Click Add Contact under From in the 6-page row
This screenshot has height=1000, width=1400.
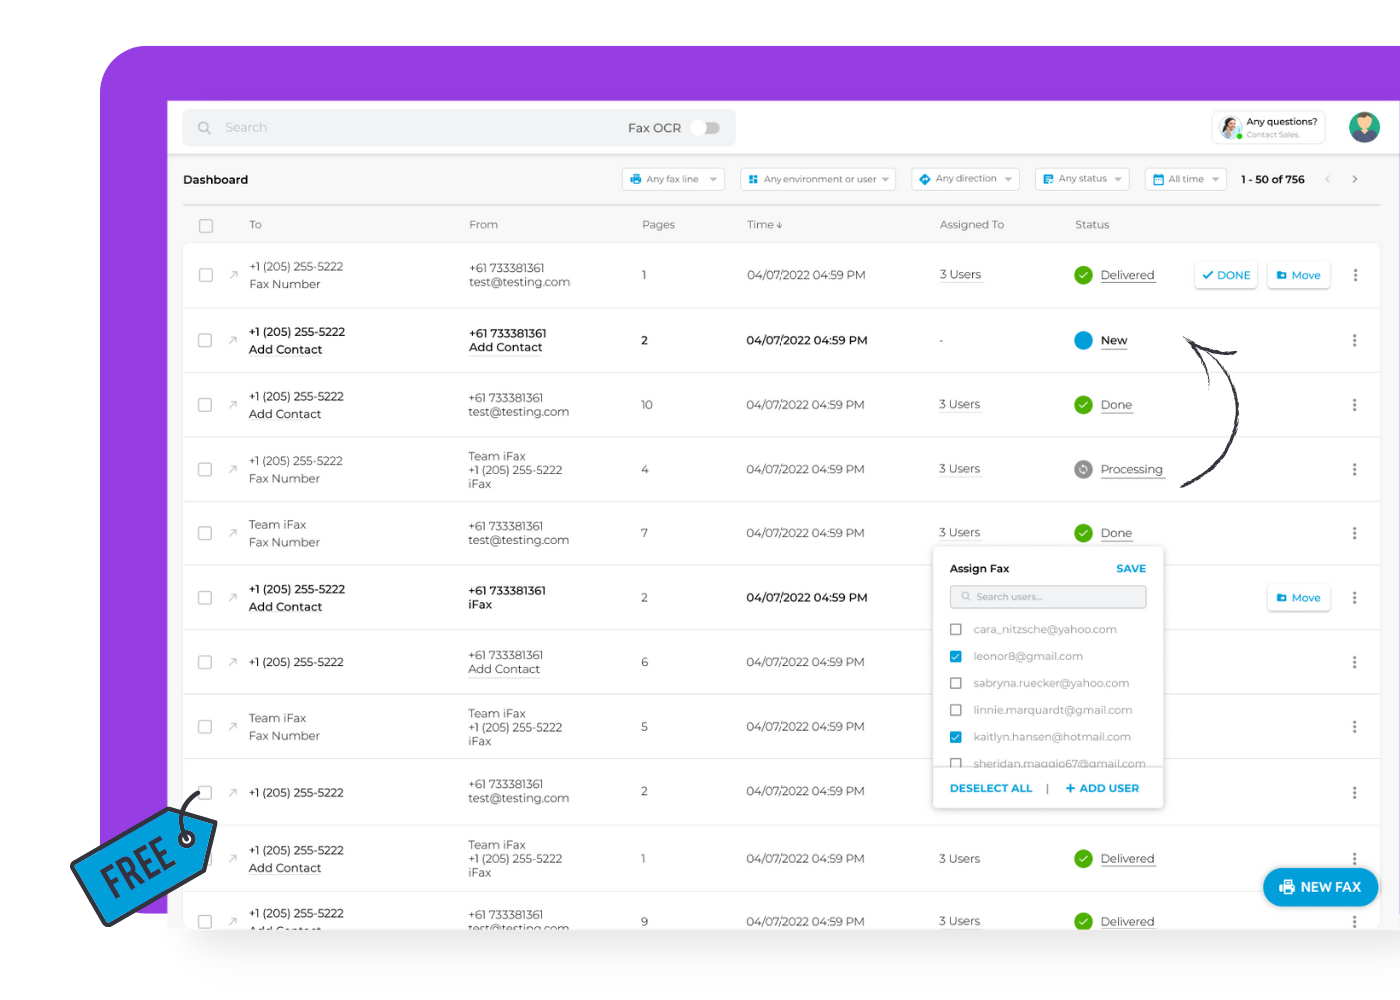point(504,670)
